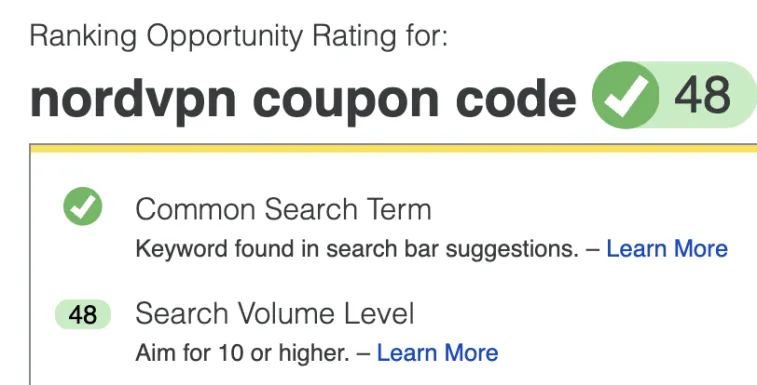This screenshot has height=385, width=757.
Task: Open Learn More link after search bar suggestions
Action: (x=667, y=249)
